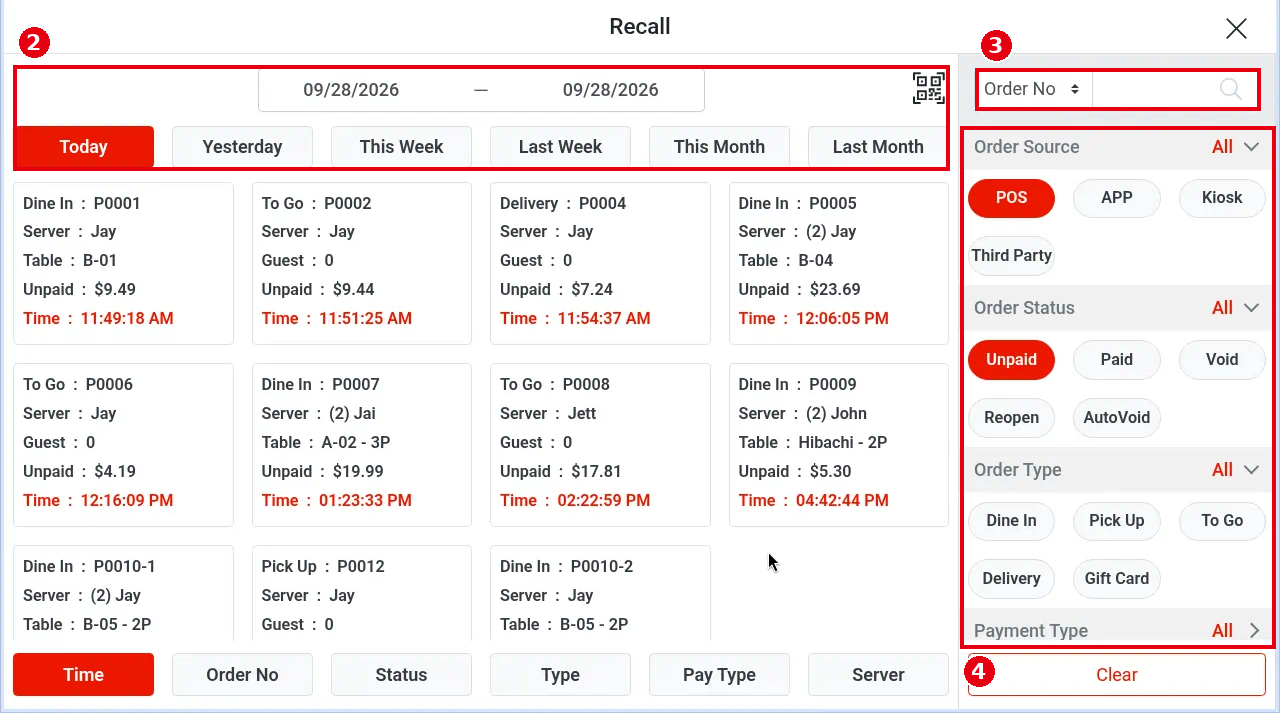
Task: Filter by Gift Card order type
Action: click(1117, 579)
